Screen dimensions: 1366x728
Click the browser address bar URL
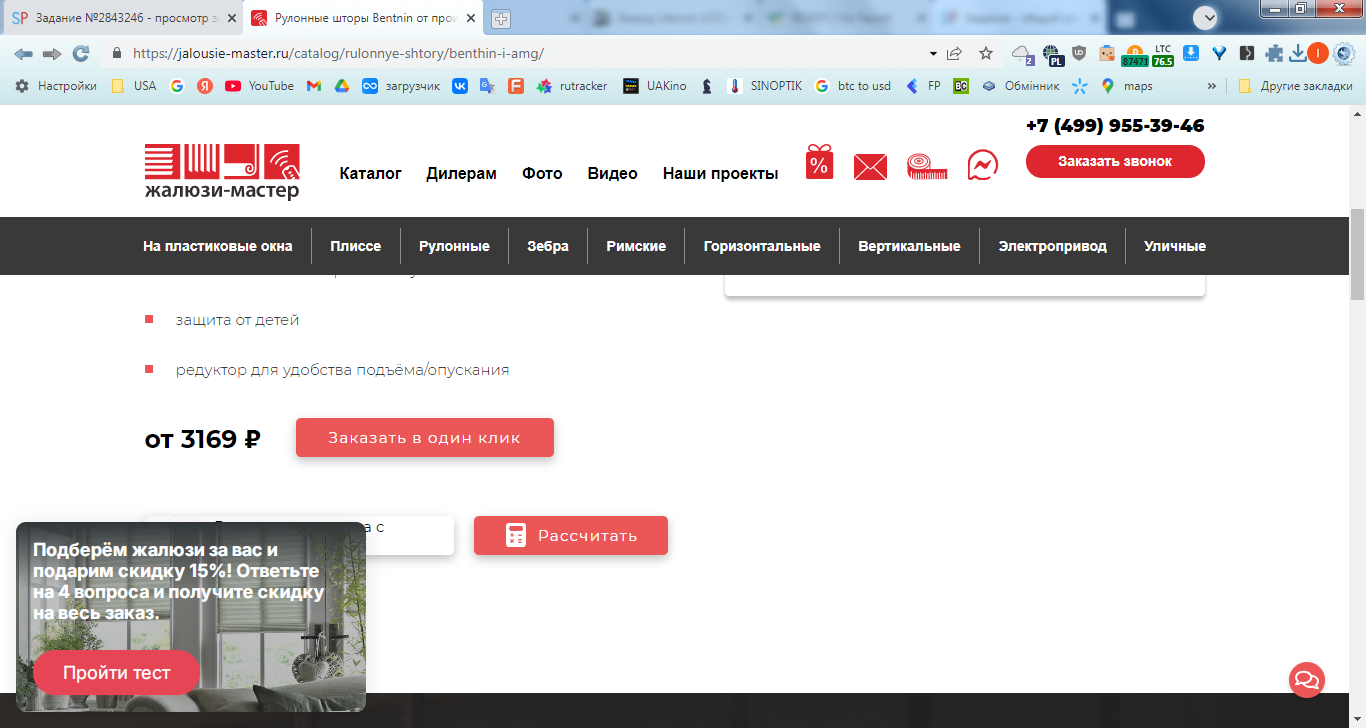(338, 53)
